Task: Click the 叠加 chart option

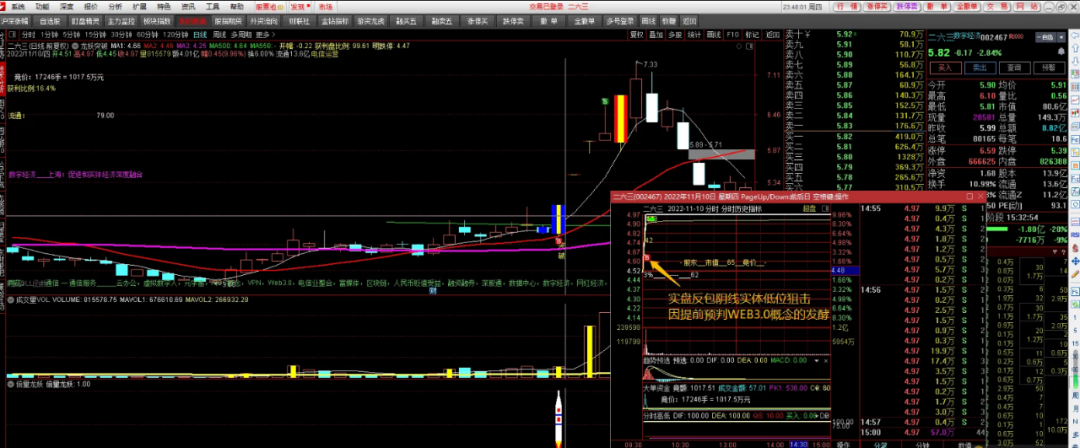Action: point(656,35)
